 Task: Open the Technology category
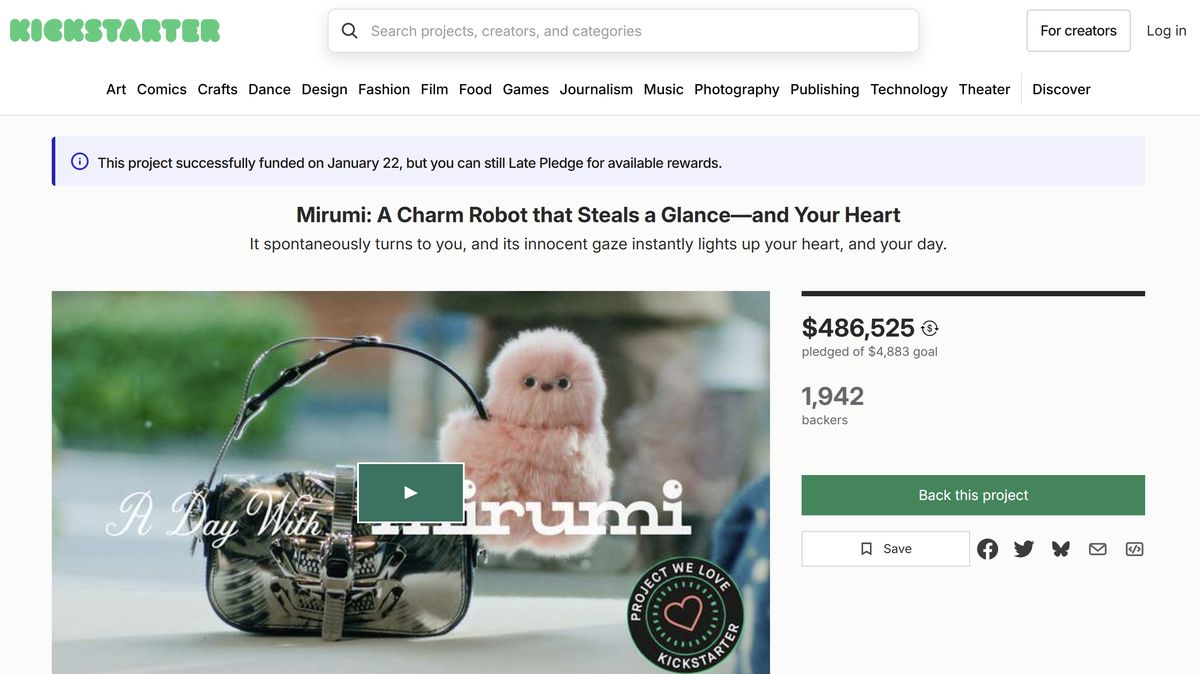909,89
